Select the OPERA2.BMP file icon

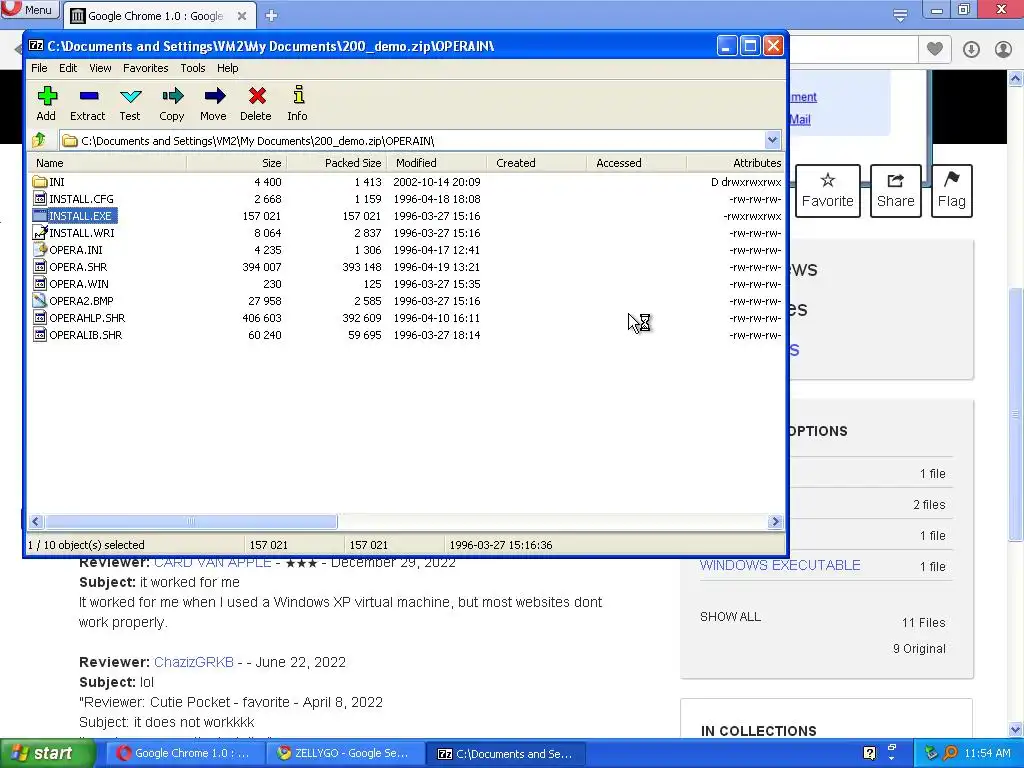tap(40, 300)
